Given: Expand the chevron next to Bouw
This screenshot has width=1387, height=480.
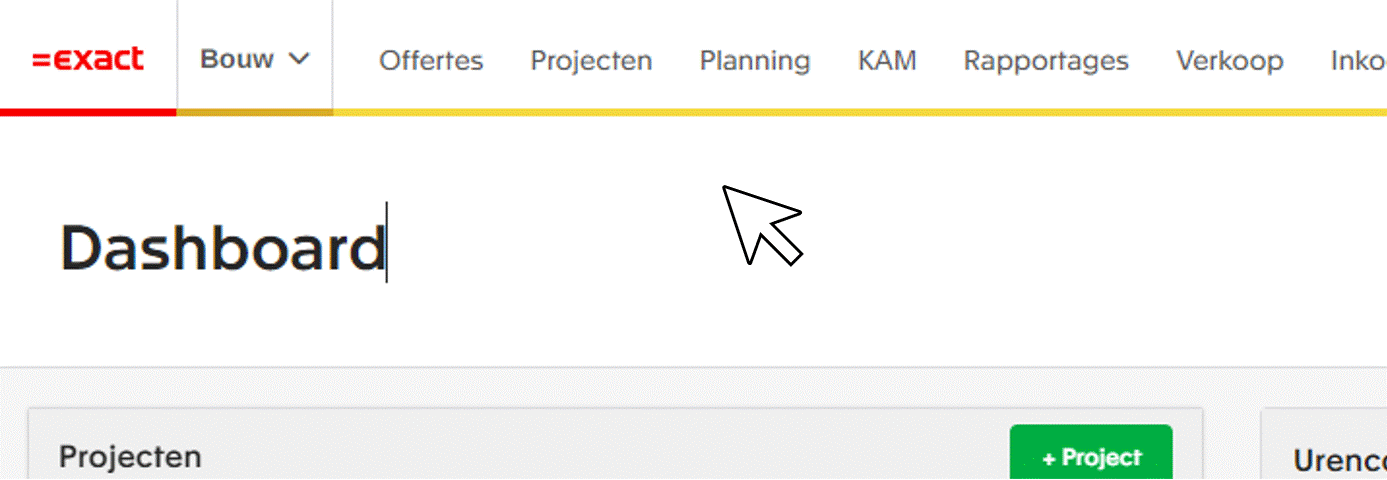Looking at the screenshot, I should [298, 59].
